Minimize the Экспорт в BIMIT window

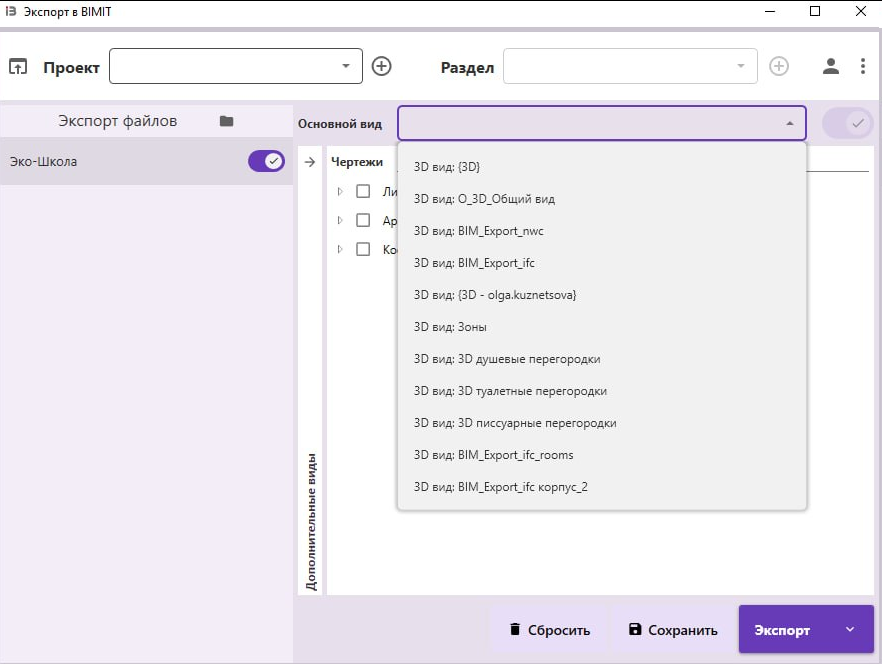pyautogui.click(x=770, y=11)
